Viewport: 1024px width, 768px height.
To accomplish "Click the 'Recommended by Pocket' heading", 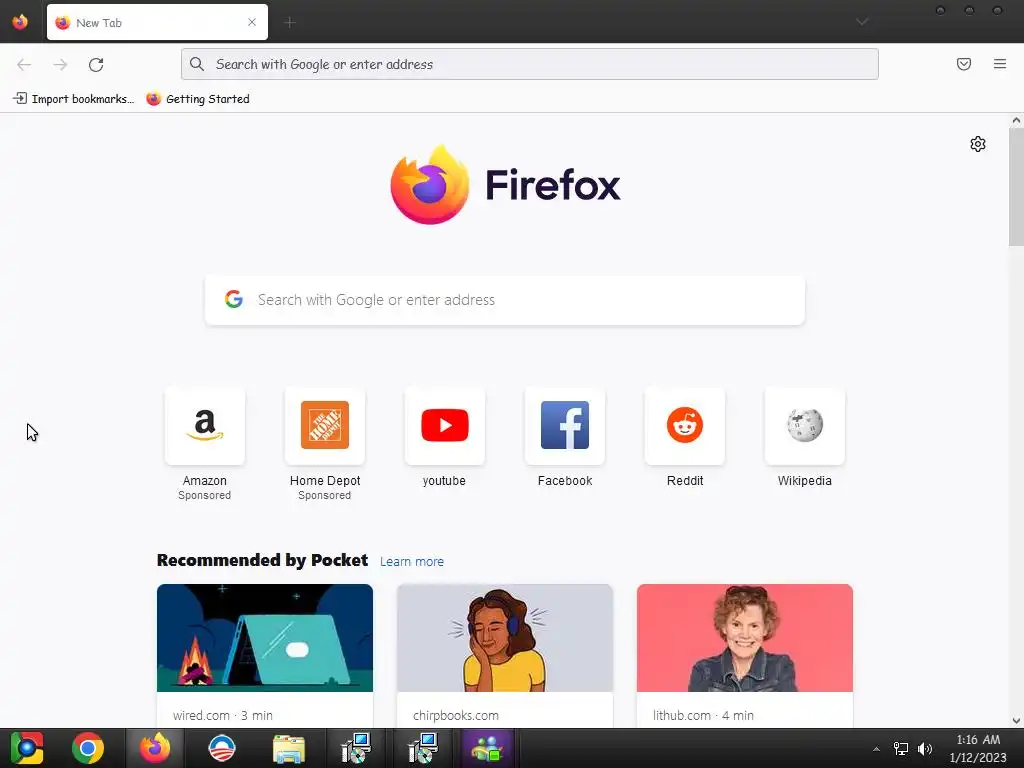I will pyautogui.click(x=263, y=560).
